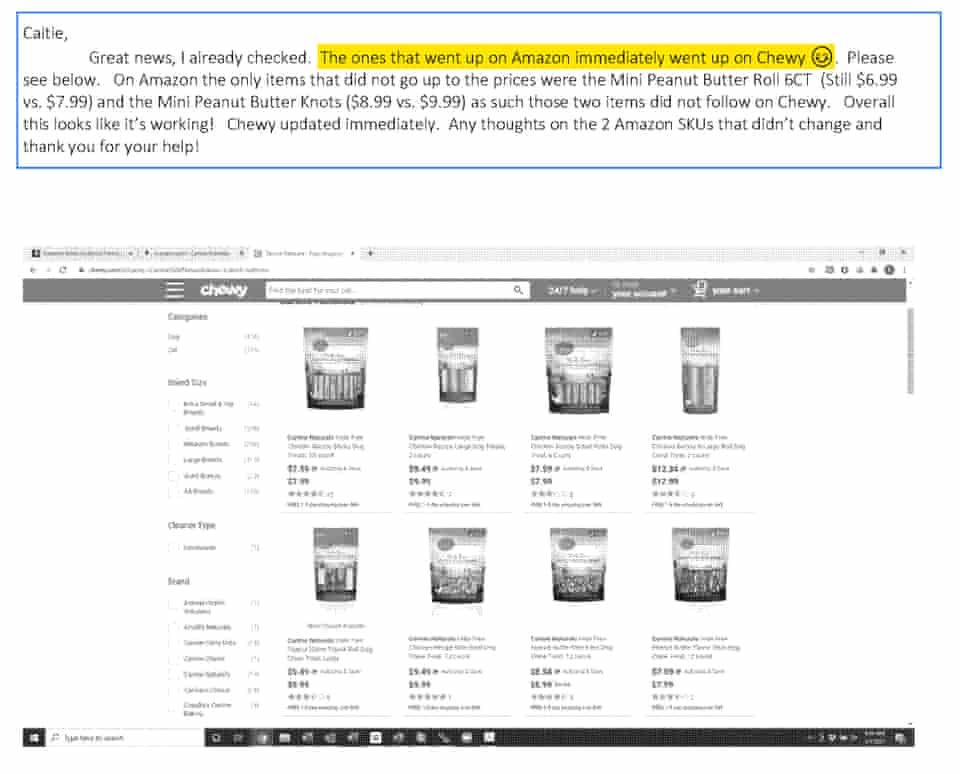
Task: Check the Giant Breeds filter
Action: pyautogui.click(x=173, y=476)
